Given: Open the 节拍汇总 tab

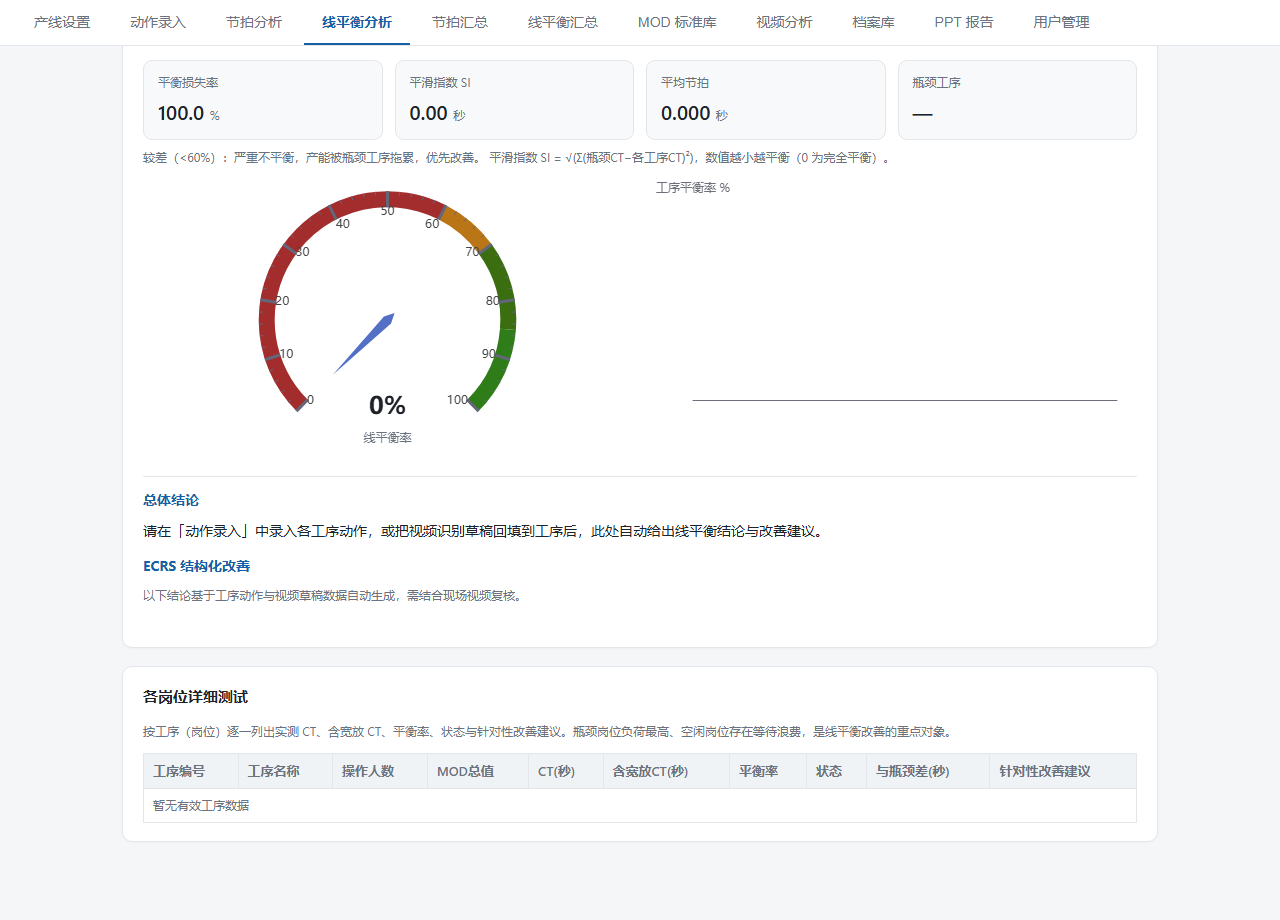Looking at the screenshot, I should point(460,22).
